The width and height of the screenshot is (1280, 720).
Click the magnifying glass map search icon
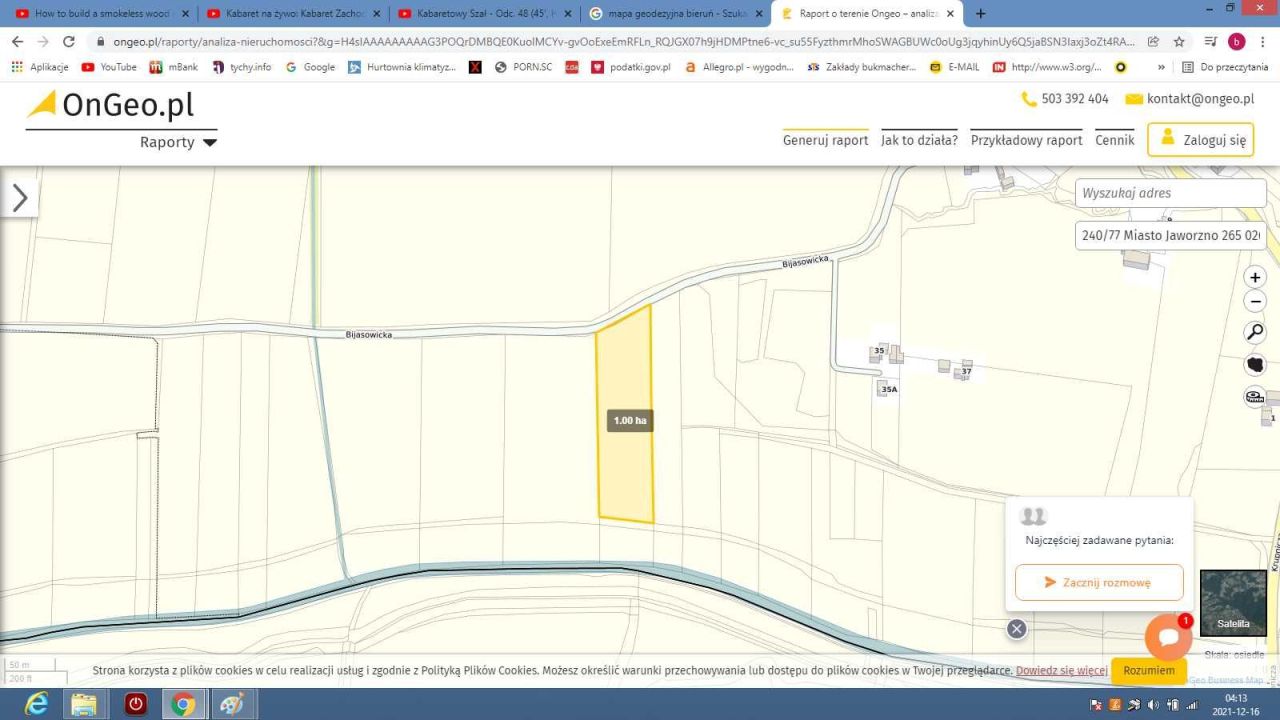(x=1255, y=332)
